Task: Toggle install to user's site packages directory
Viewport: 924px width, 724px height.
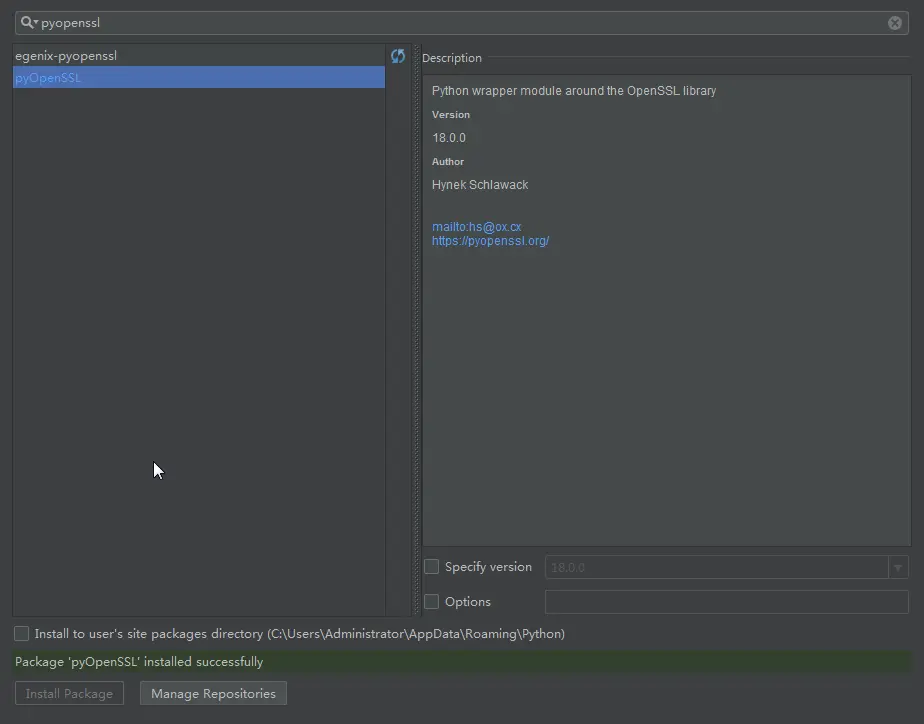Action: coord(21,633)
